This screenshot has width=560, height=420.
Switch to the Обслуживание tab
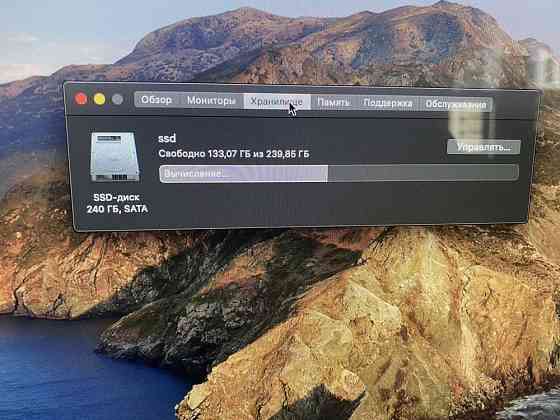coord(456,104)
